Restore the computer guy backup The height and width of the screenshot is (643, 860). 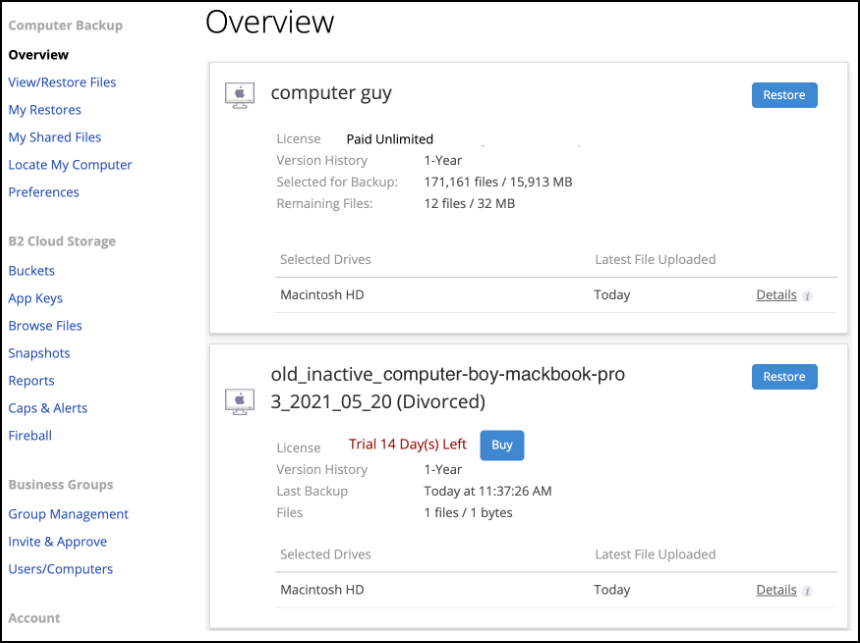pos(784,95)
